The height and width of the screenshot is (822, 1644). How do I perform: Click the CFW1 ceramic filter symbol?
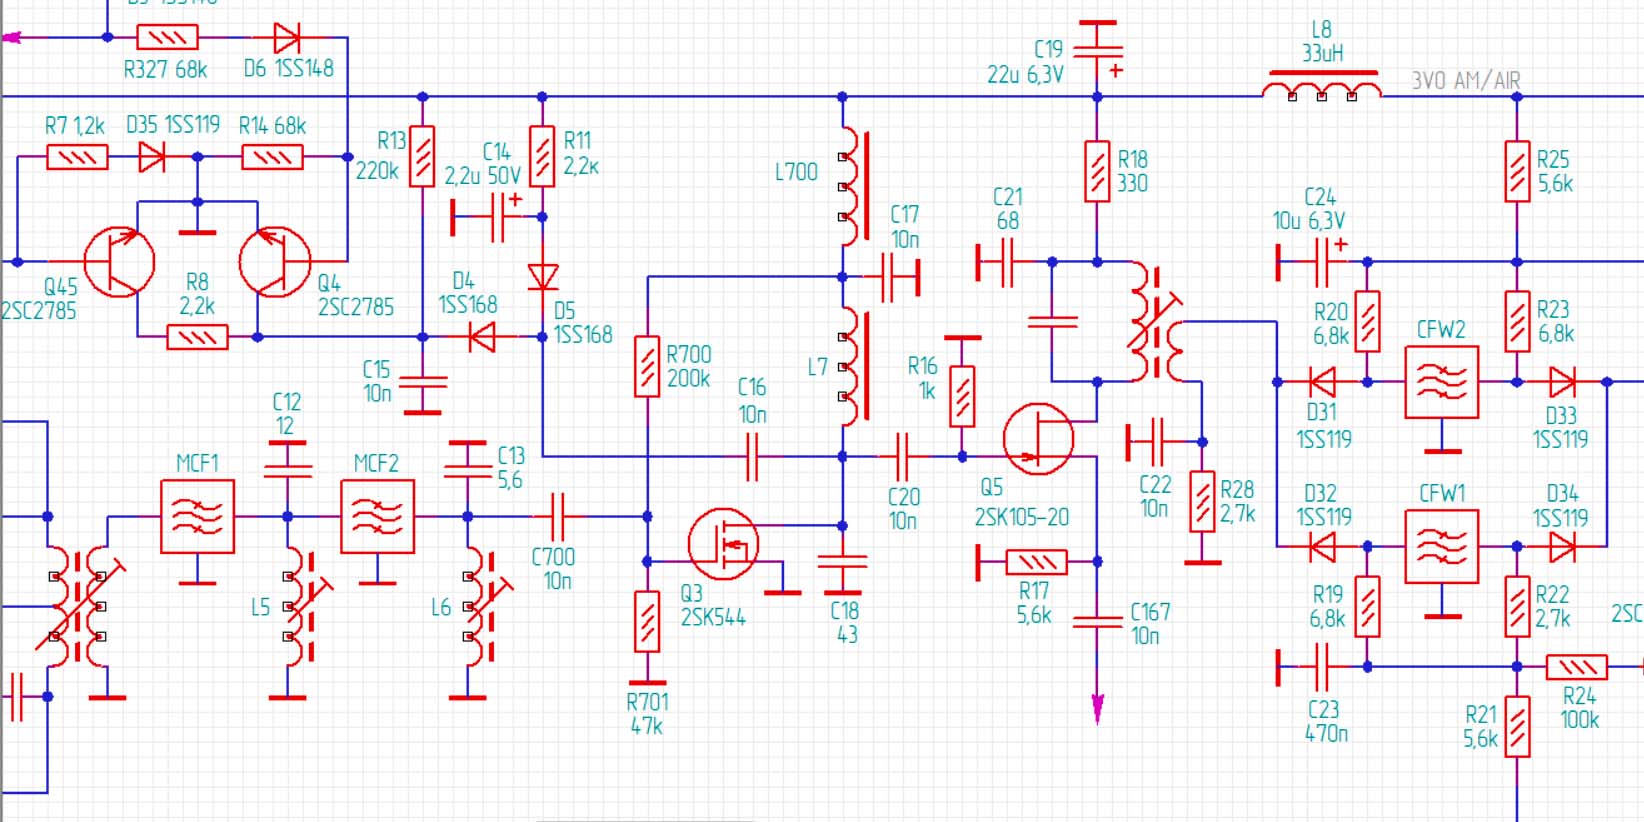1441,547
